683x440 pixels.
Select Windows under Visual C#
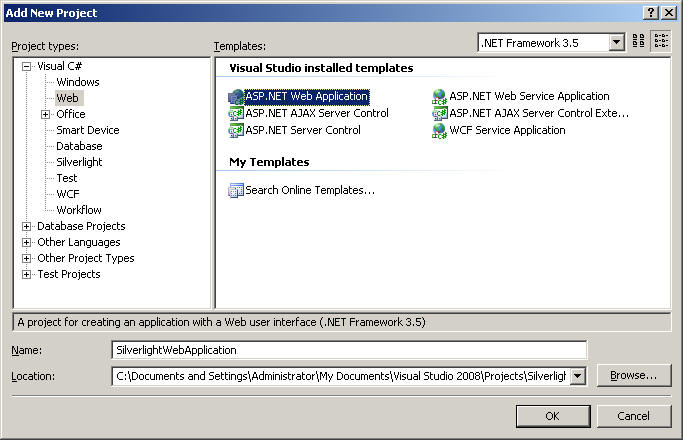78,82
